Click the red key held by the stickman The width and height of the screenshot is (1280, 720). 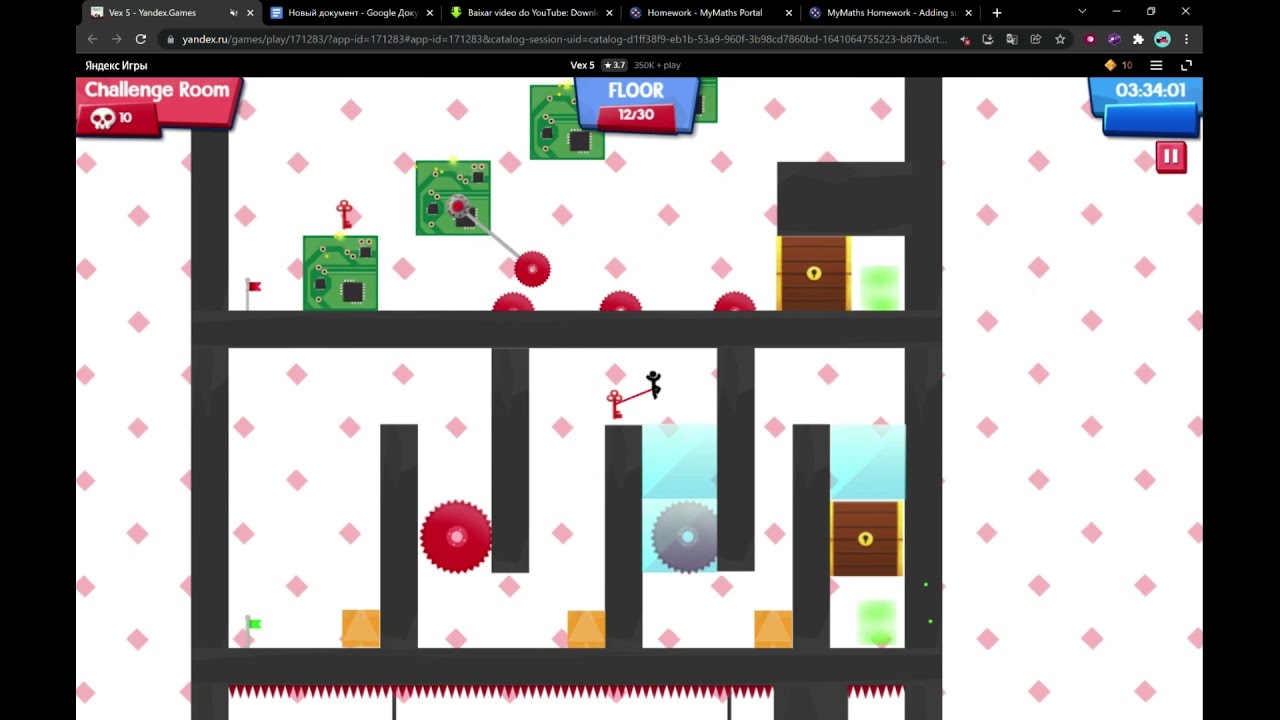pyautogui.click(x=615, y=404)
